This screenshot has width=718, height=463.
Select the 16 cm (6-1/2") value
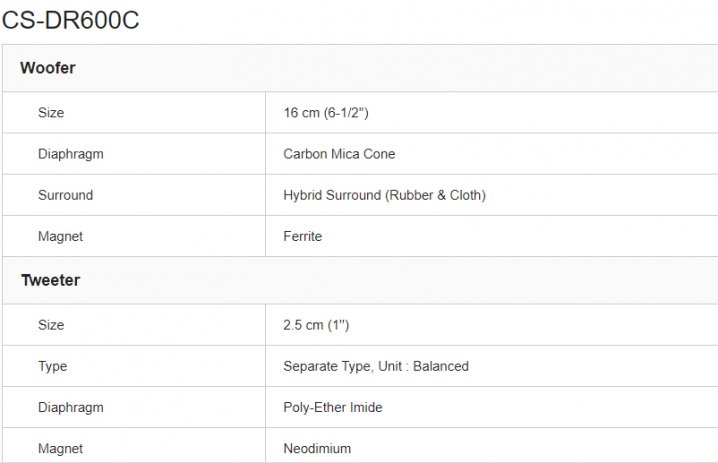326,113
